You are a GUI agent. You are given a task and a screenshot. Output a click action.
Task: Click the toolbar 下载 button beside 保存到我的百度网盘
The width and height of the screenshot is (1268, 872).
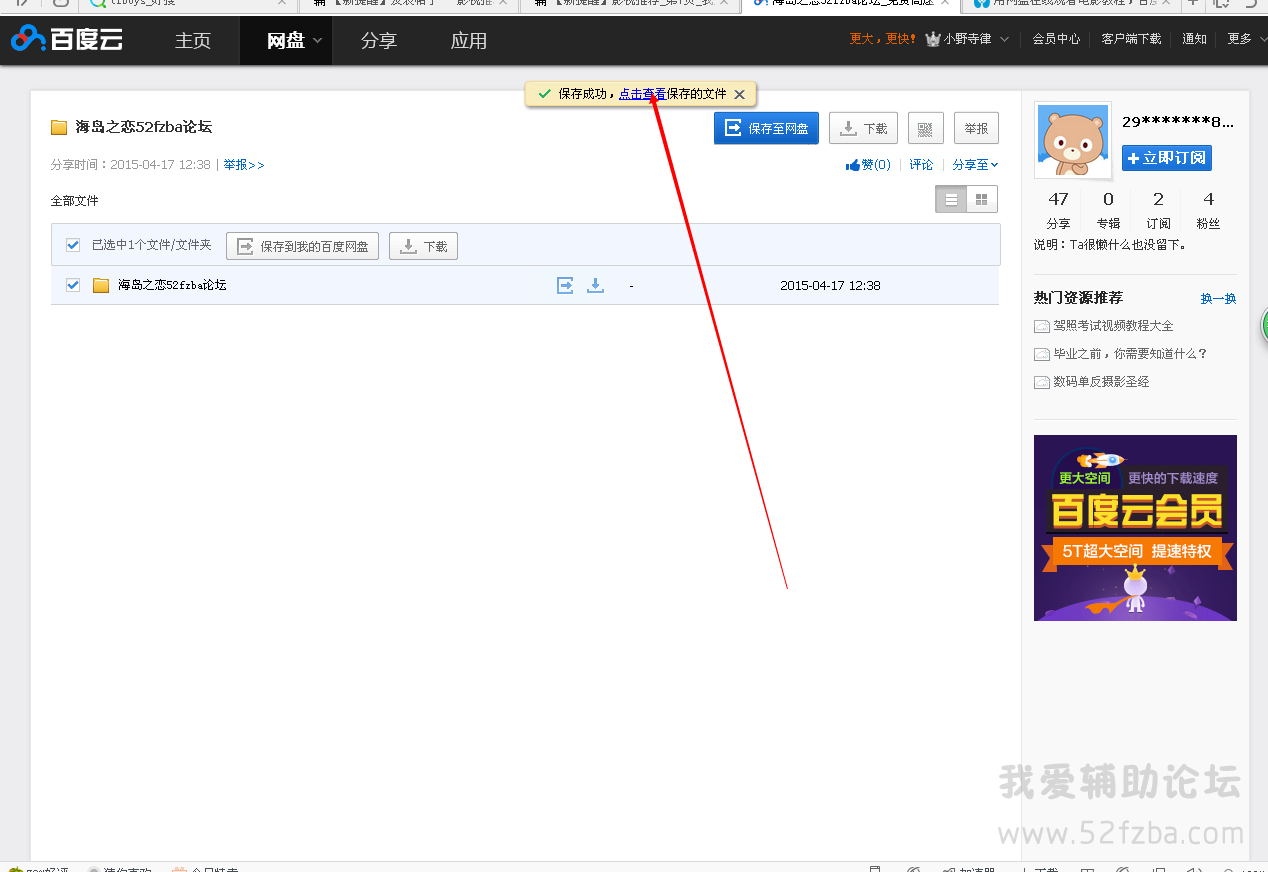click(x=423, y=246)
